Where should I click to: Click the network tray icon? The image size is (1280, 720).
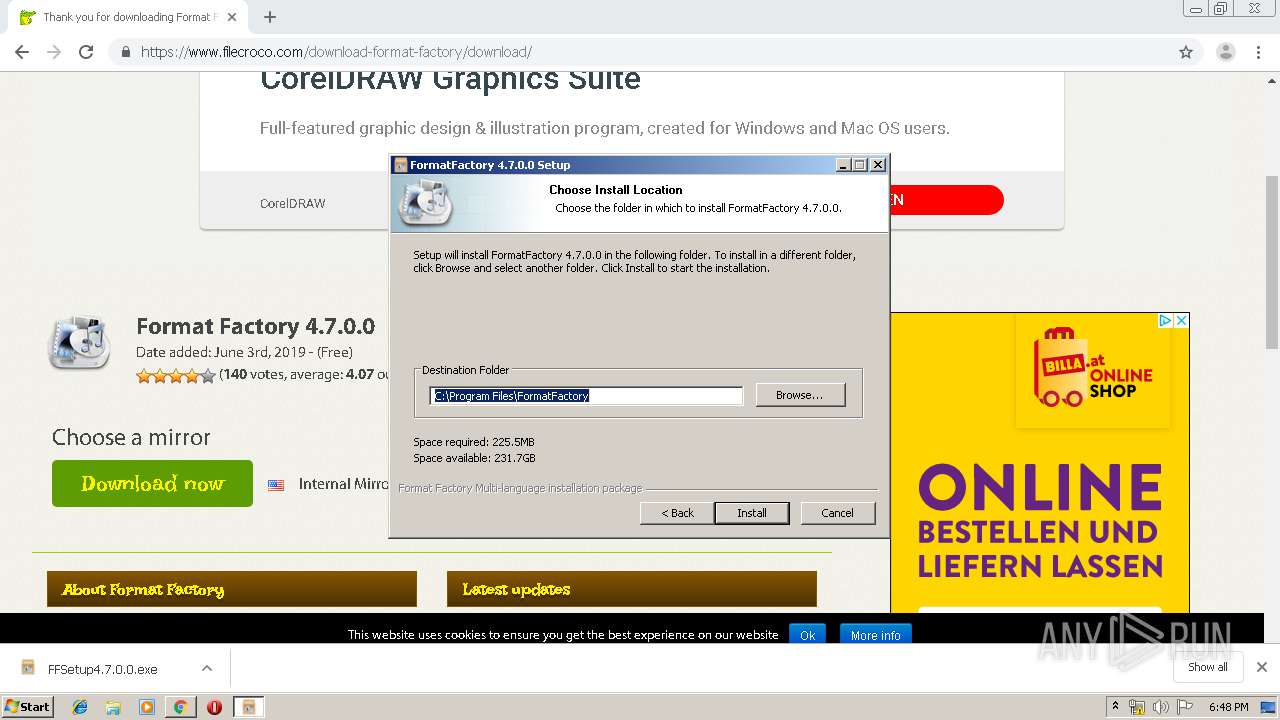click(x=1137, y=707)
